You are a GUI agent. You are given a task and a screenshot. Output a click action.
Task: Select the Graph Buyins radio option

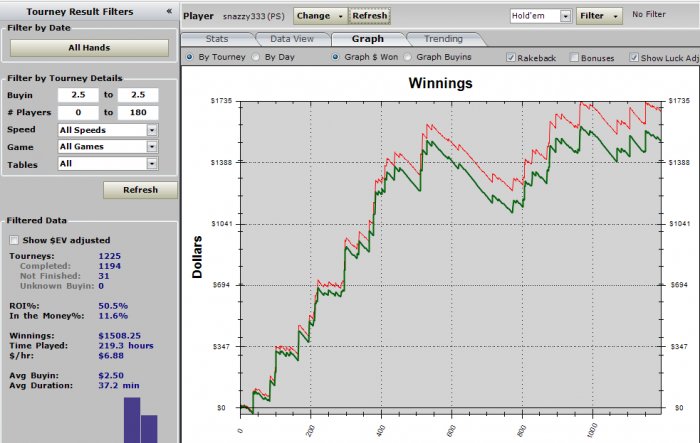tap(408, 57)
